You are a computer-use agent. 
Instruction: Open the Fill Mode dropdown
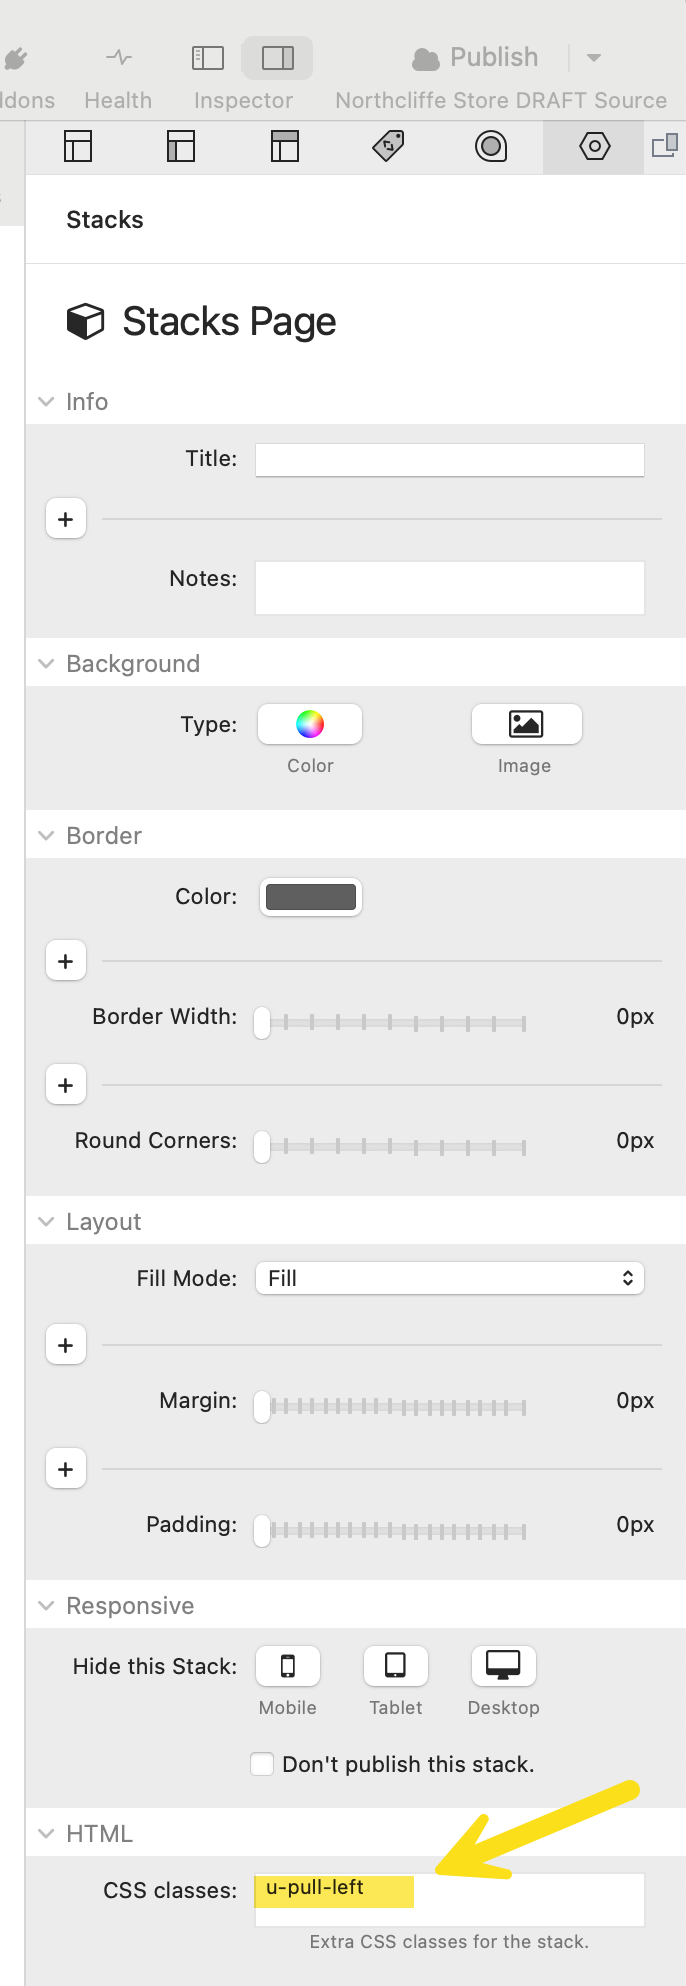point(450,1278)
